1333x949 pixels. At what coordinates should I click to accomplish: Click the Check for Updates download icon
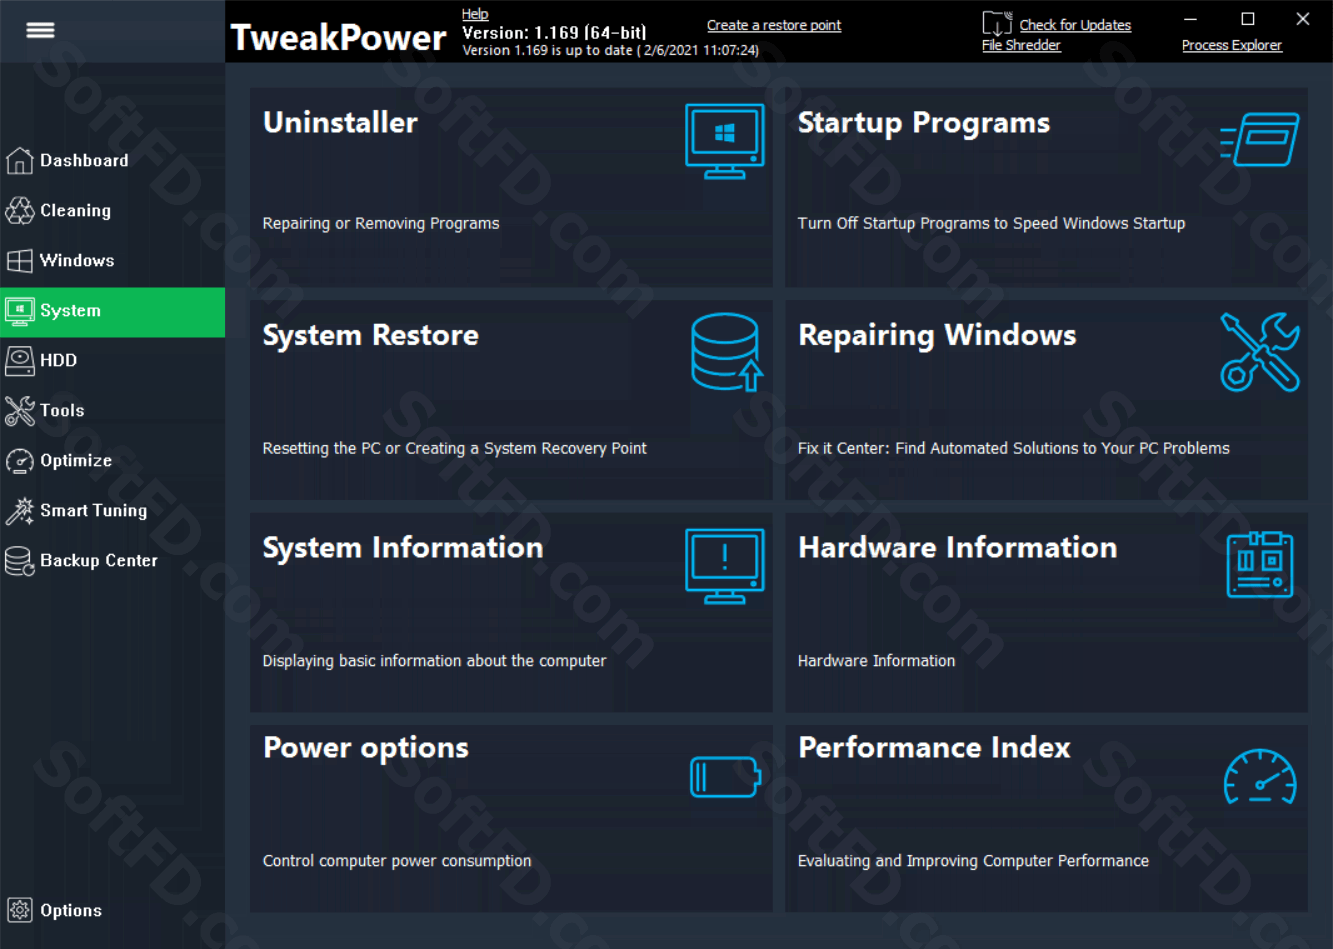[997, 24]
